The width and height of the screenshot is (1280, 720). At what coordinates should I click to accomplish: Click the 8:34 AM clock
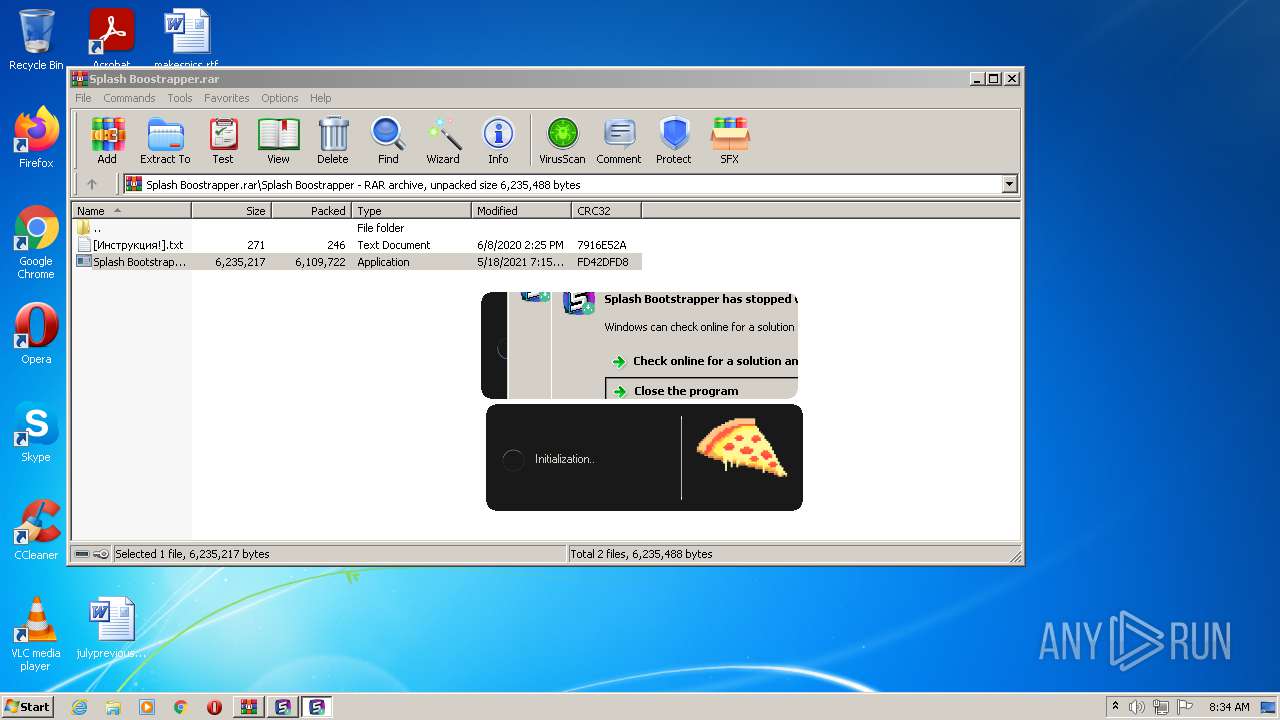1228,707
